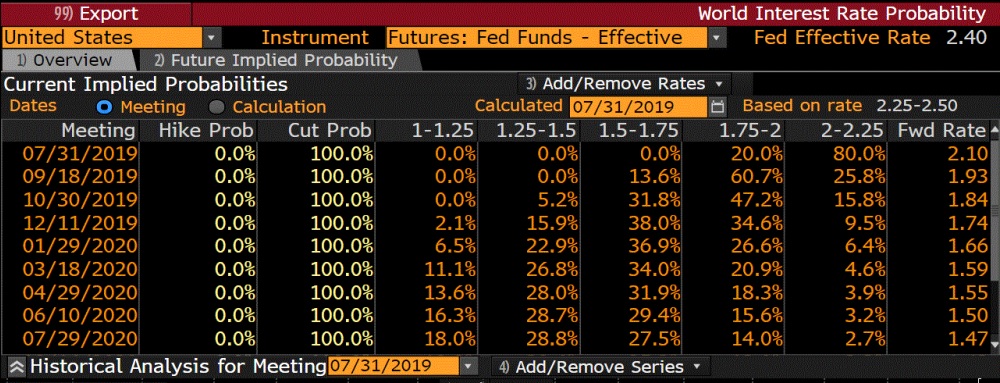Select the 12/11/2019 meeting date
Image resolution: width=1000 pixels, height=383 pixels.
pos(80,222)
